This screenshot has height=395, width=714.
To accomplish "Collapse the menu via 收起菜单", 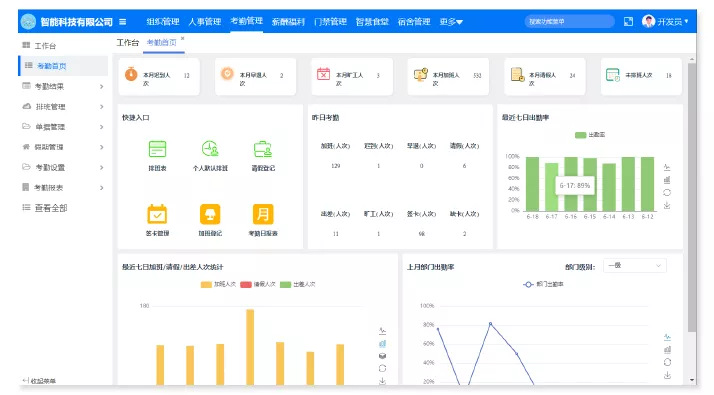I will tap(40, 381).
